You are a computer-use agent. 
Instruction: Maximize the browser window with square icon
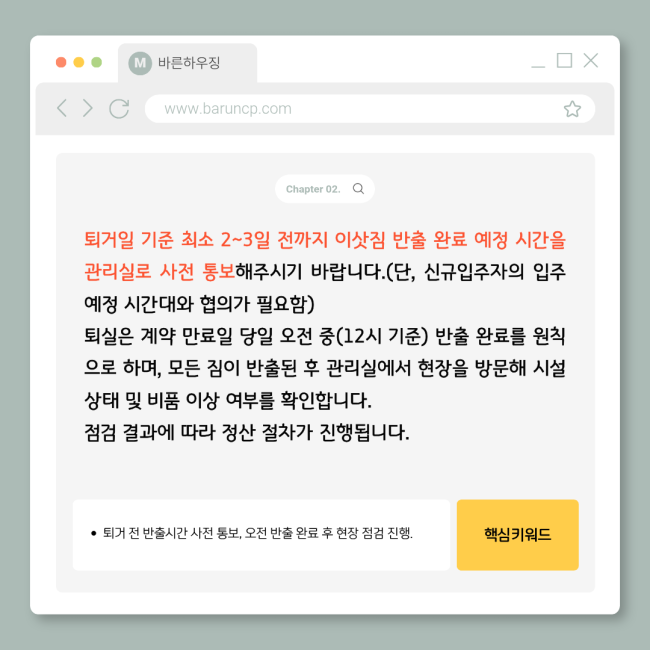[x=564, y=61]
